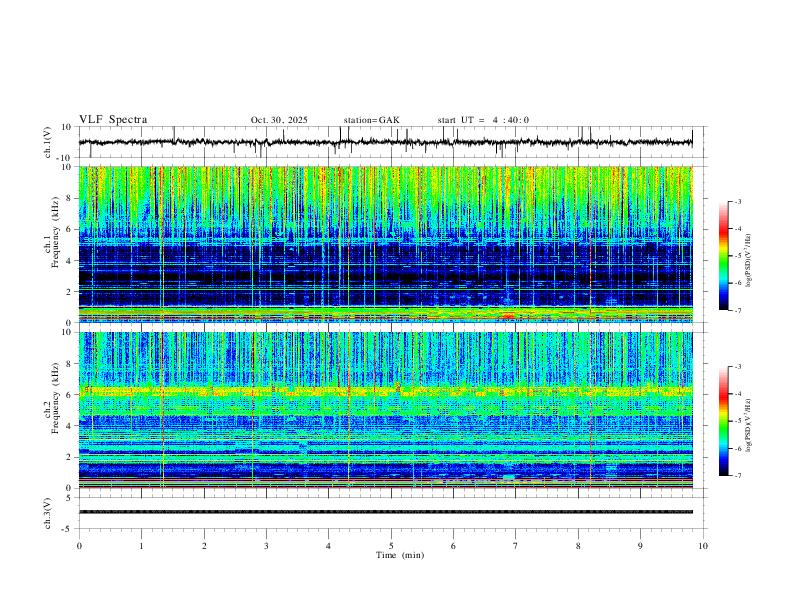Click the 'VLF Spectra' title text

point(113,120)
